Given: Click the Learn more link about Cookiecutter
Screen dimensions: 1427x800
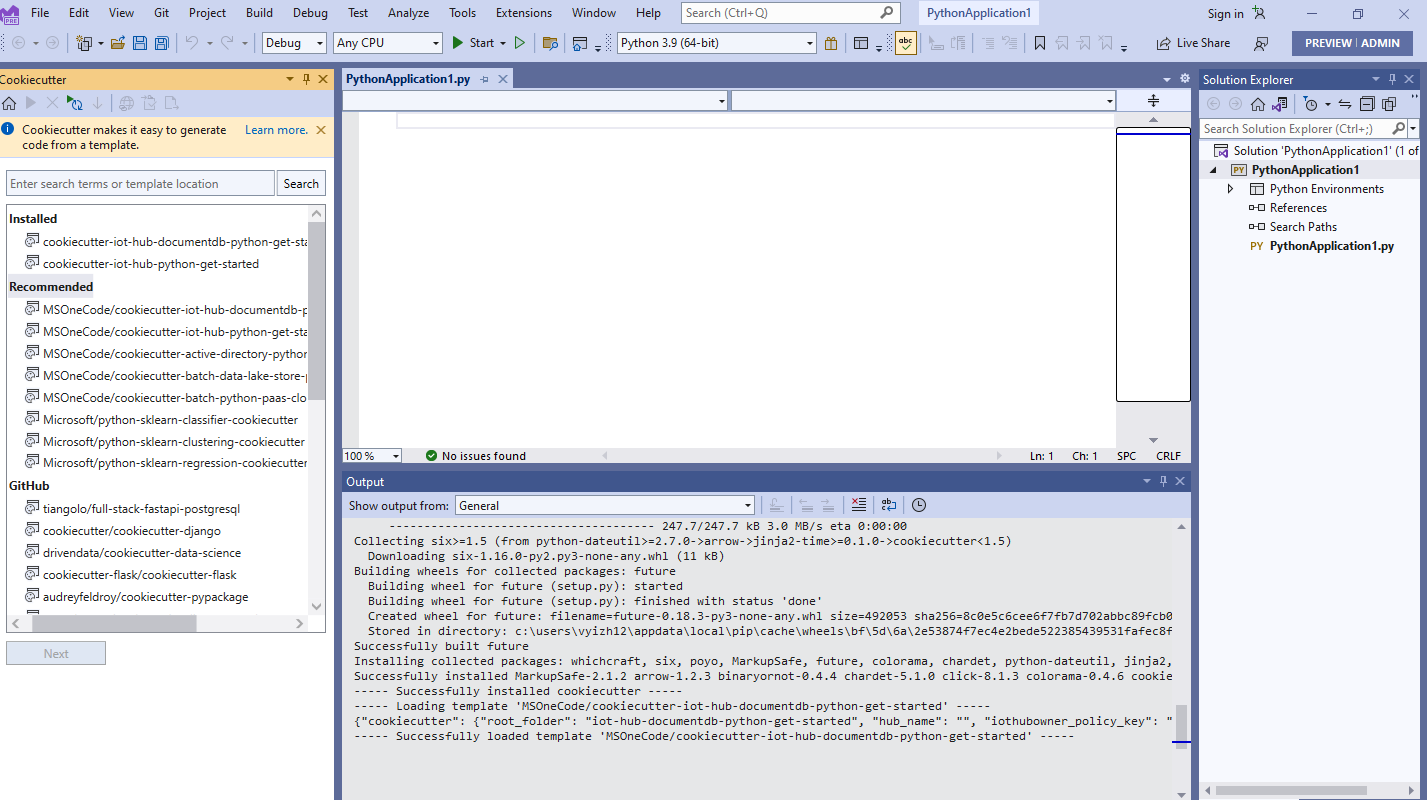Looking at the screenshot, I should [x=275, y=129].
